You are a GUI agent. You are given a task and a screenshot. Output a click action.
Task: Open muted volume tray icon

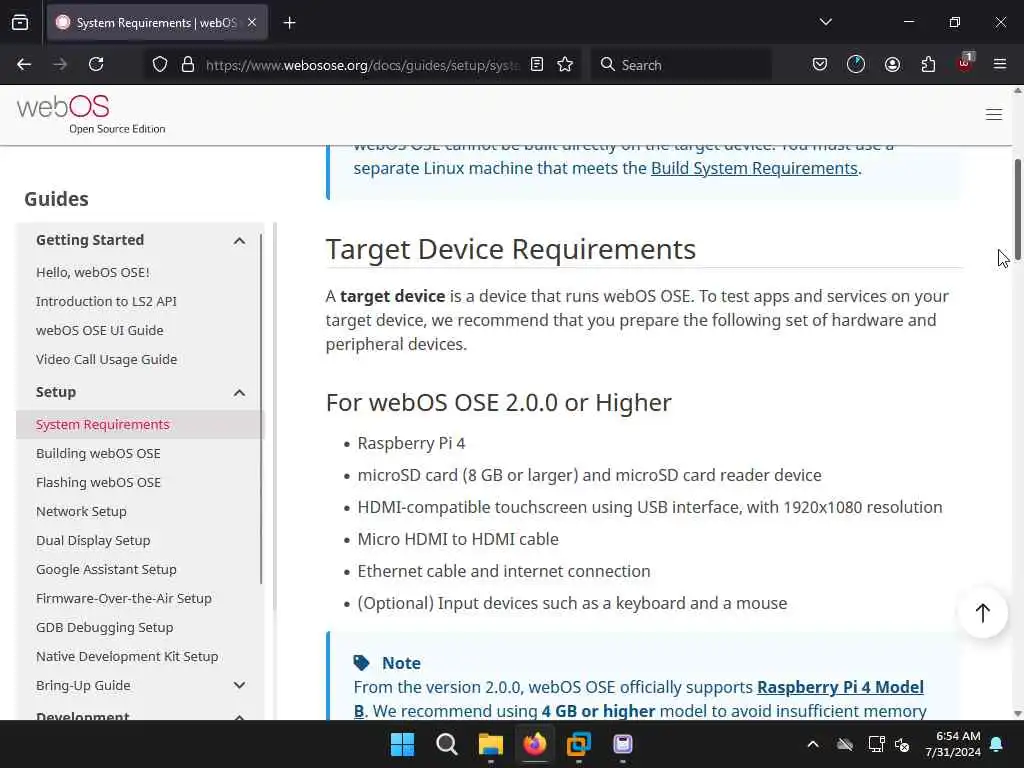(903, 744)
